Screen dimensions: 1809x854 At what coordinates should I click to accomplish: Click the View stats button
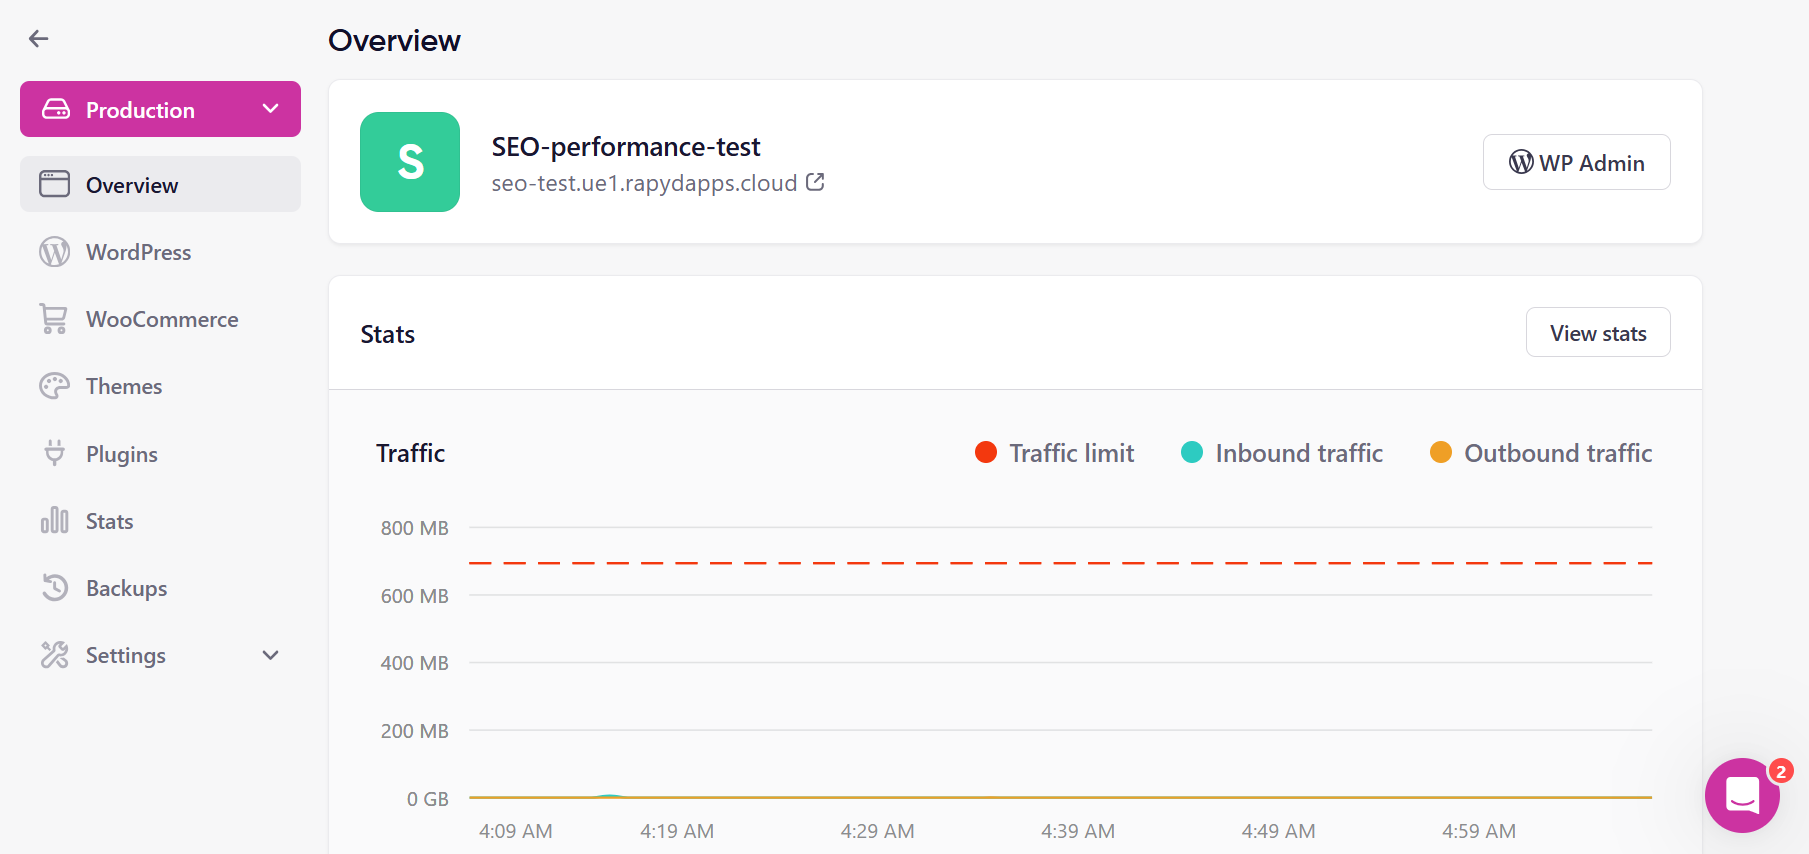[x=1597, y=332]
